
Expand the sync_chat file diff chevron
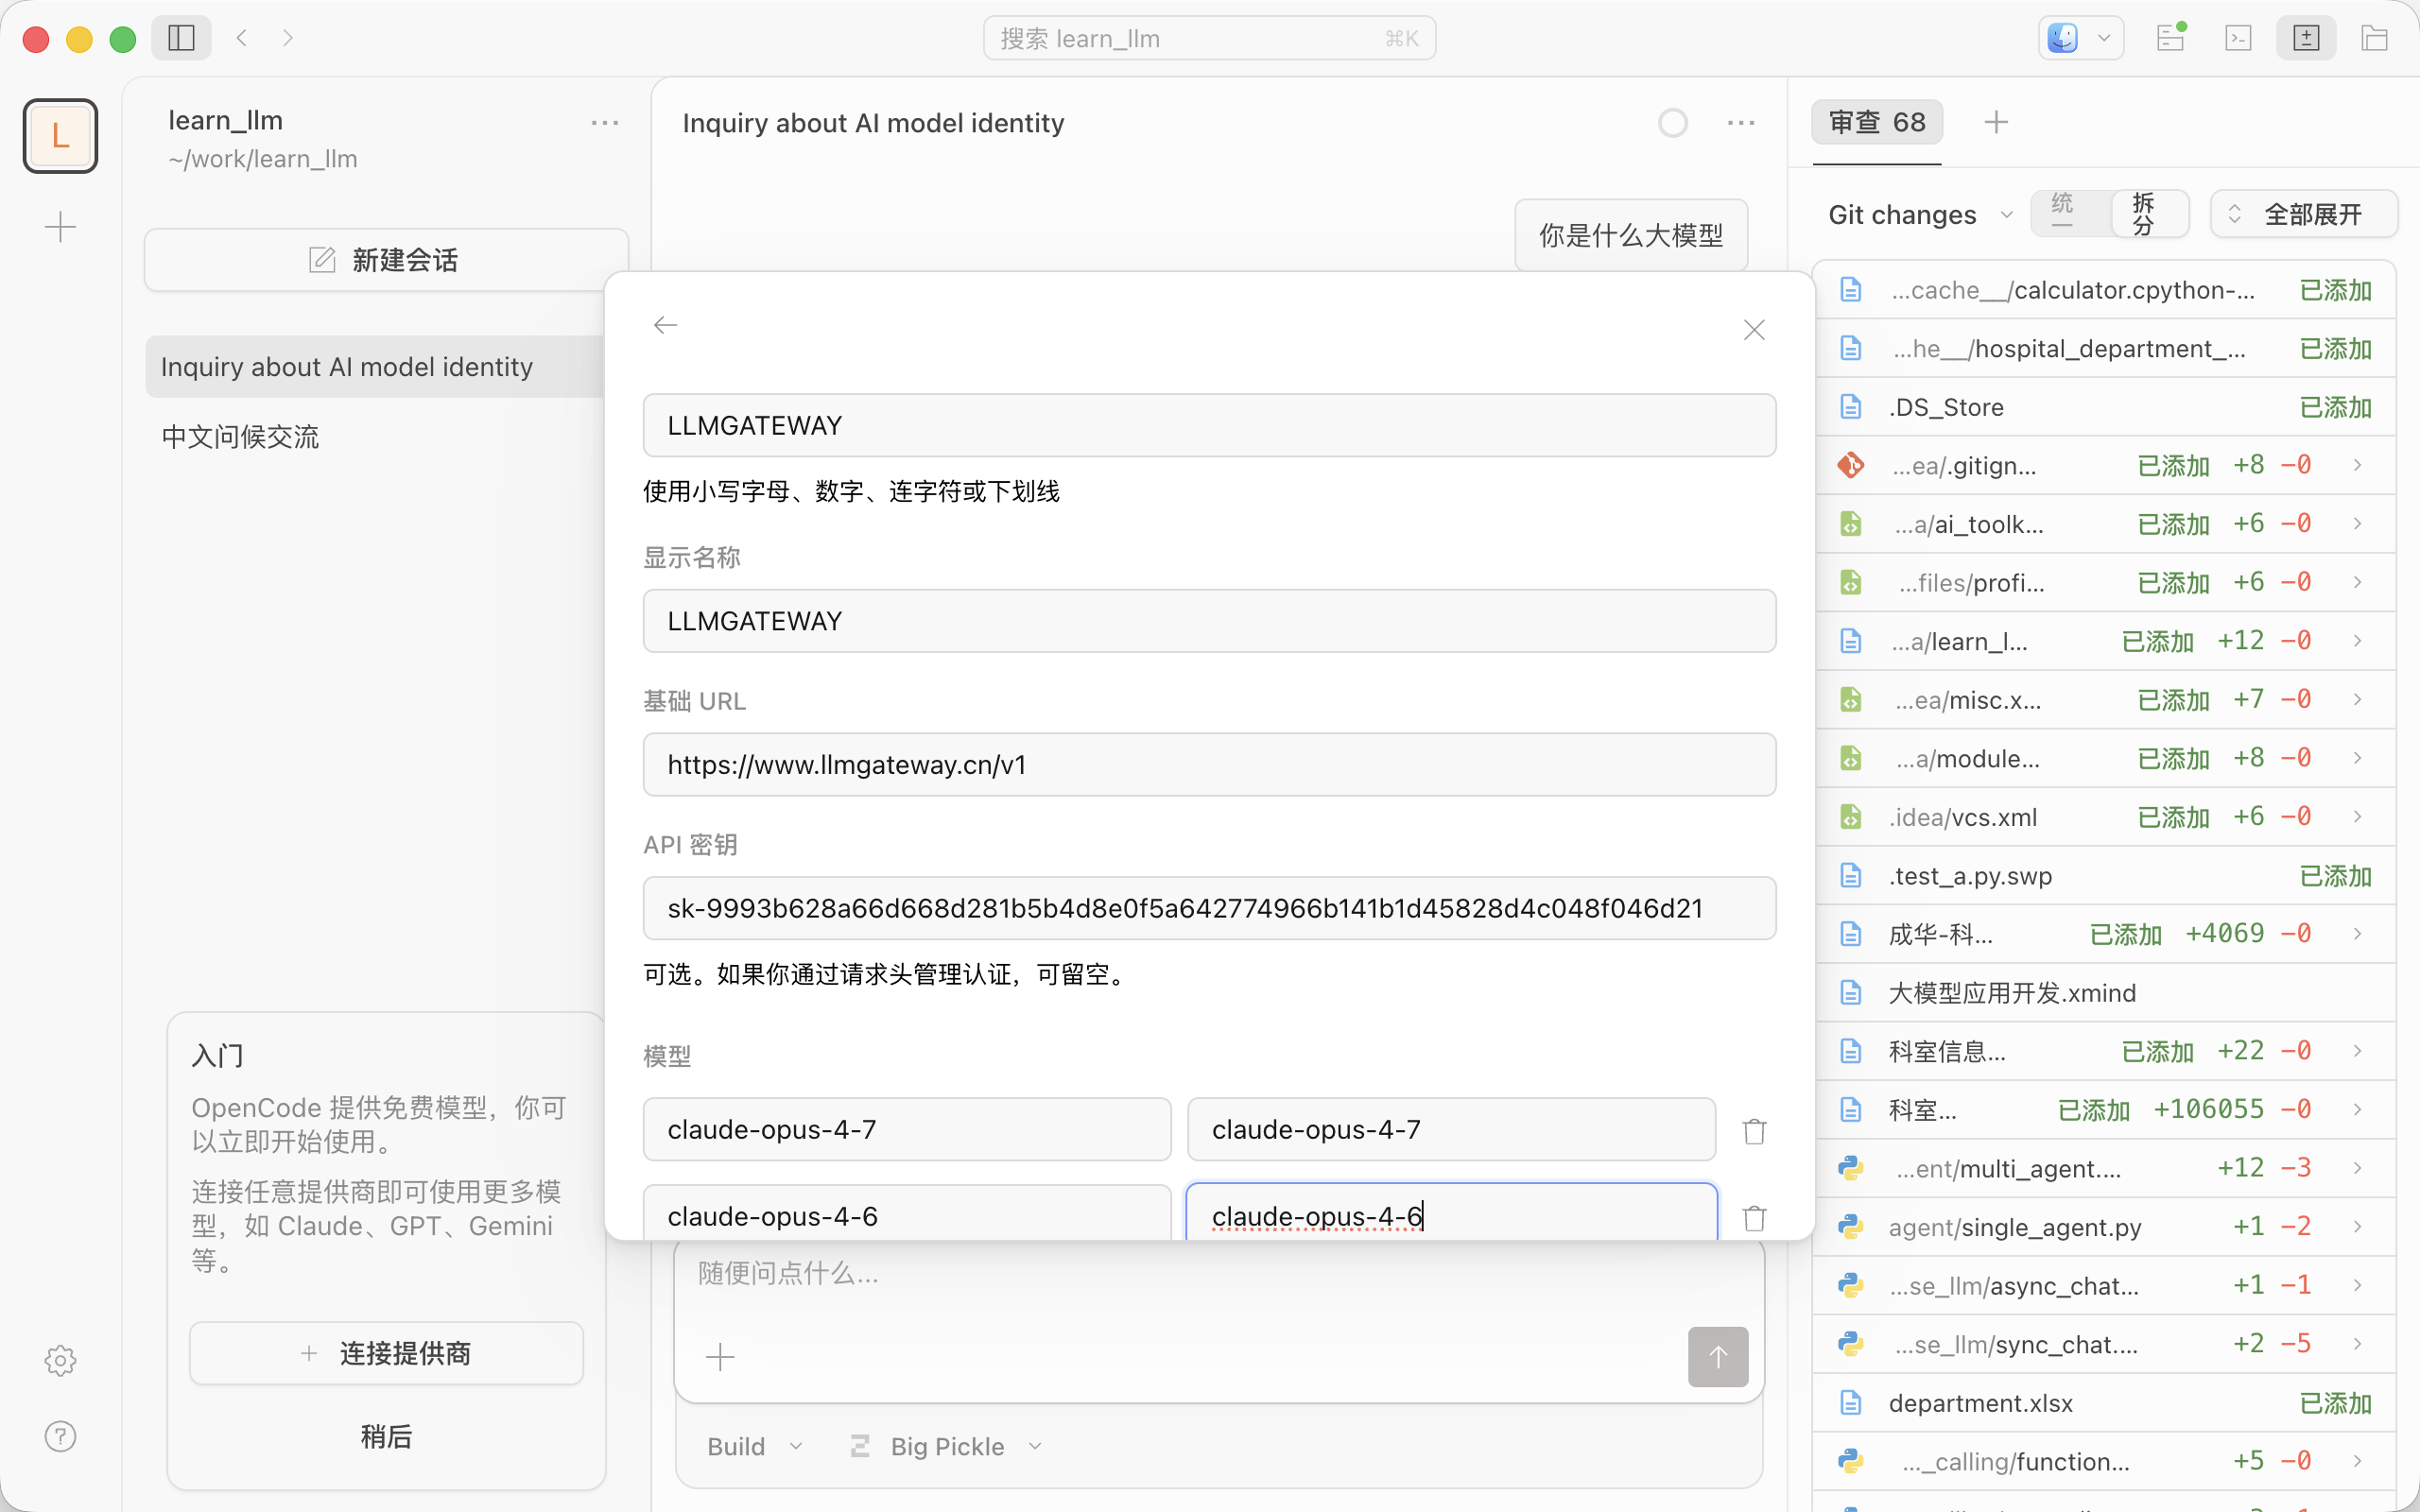click(x=2357, y=1343)
